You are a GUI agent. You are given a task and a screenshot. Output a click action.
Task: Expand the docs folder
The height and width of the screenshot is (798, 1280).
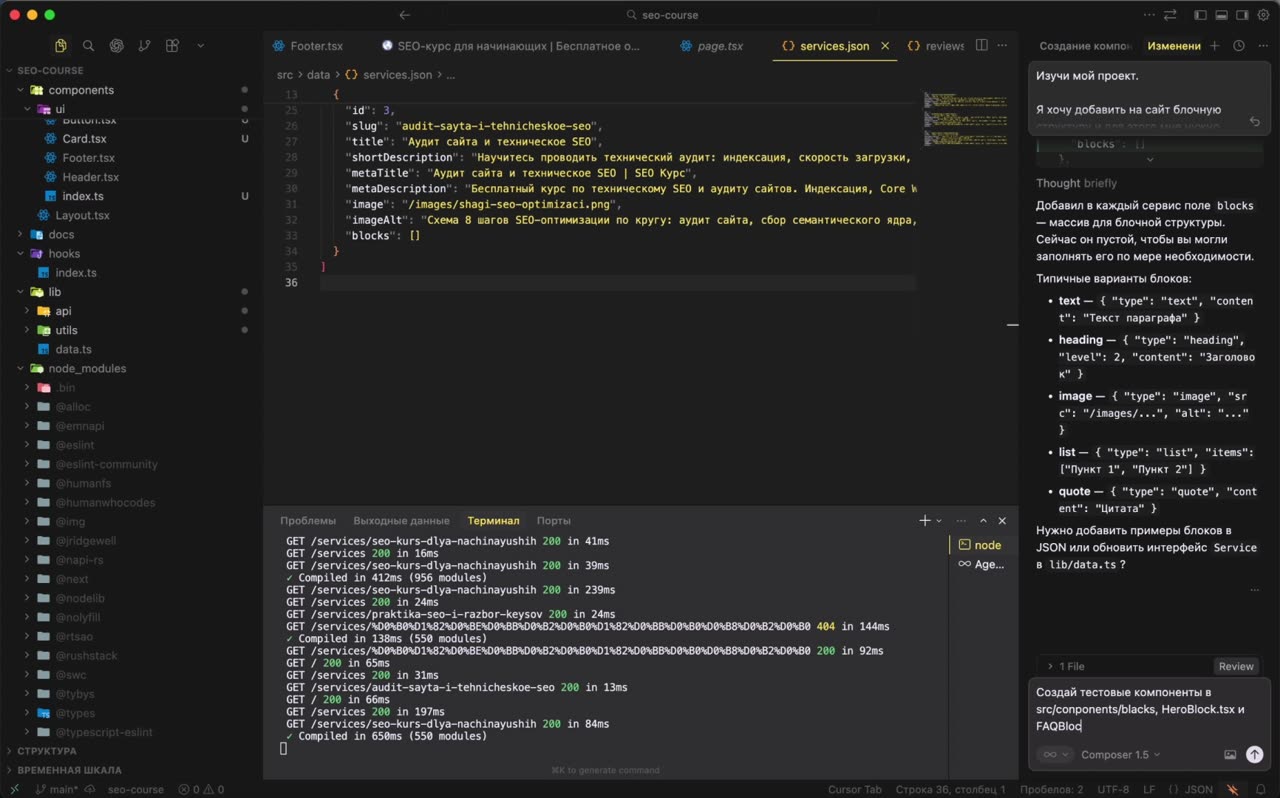click(61, 234)
